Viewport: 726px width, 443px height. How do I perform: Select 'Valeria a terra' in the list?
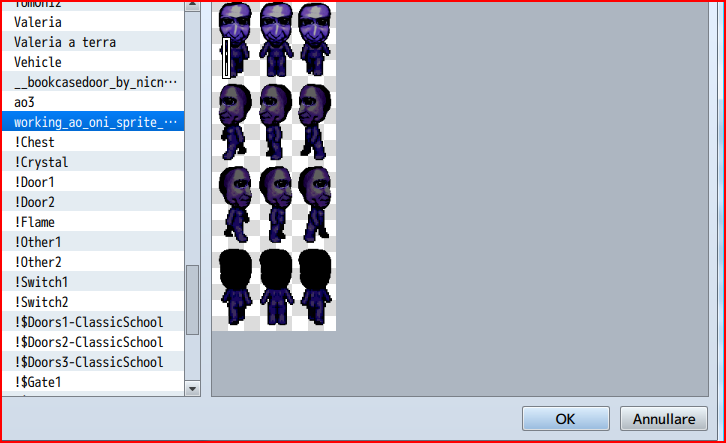pyautogui.click(x=93, y=42)
